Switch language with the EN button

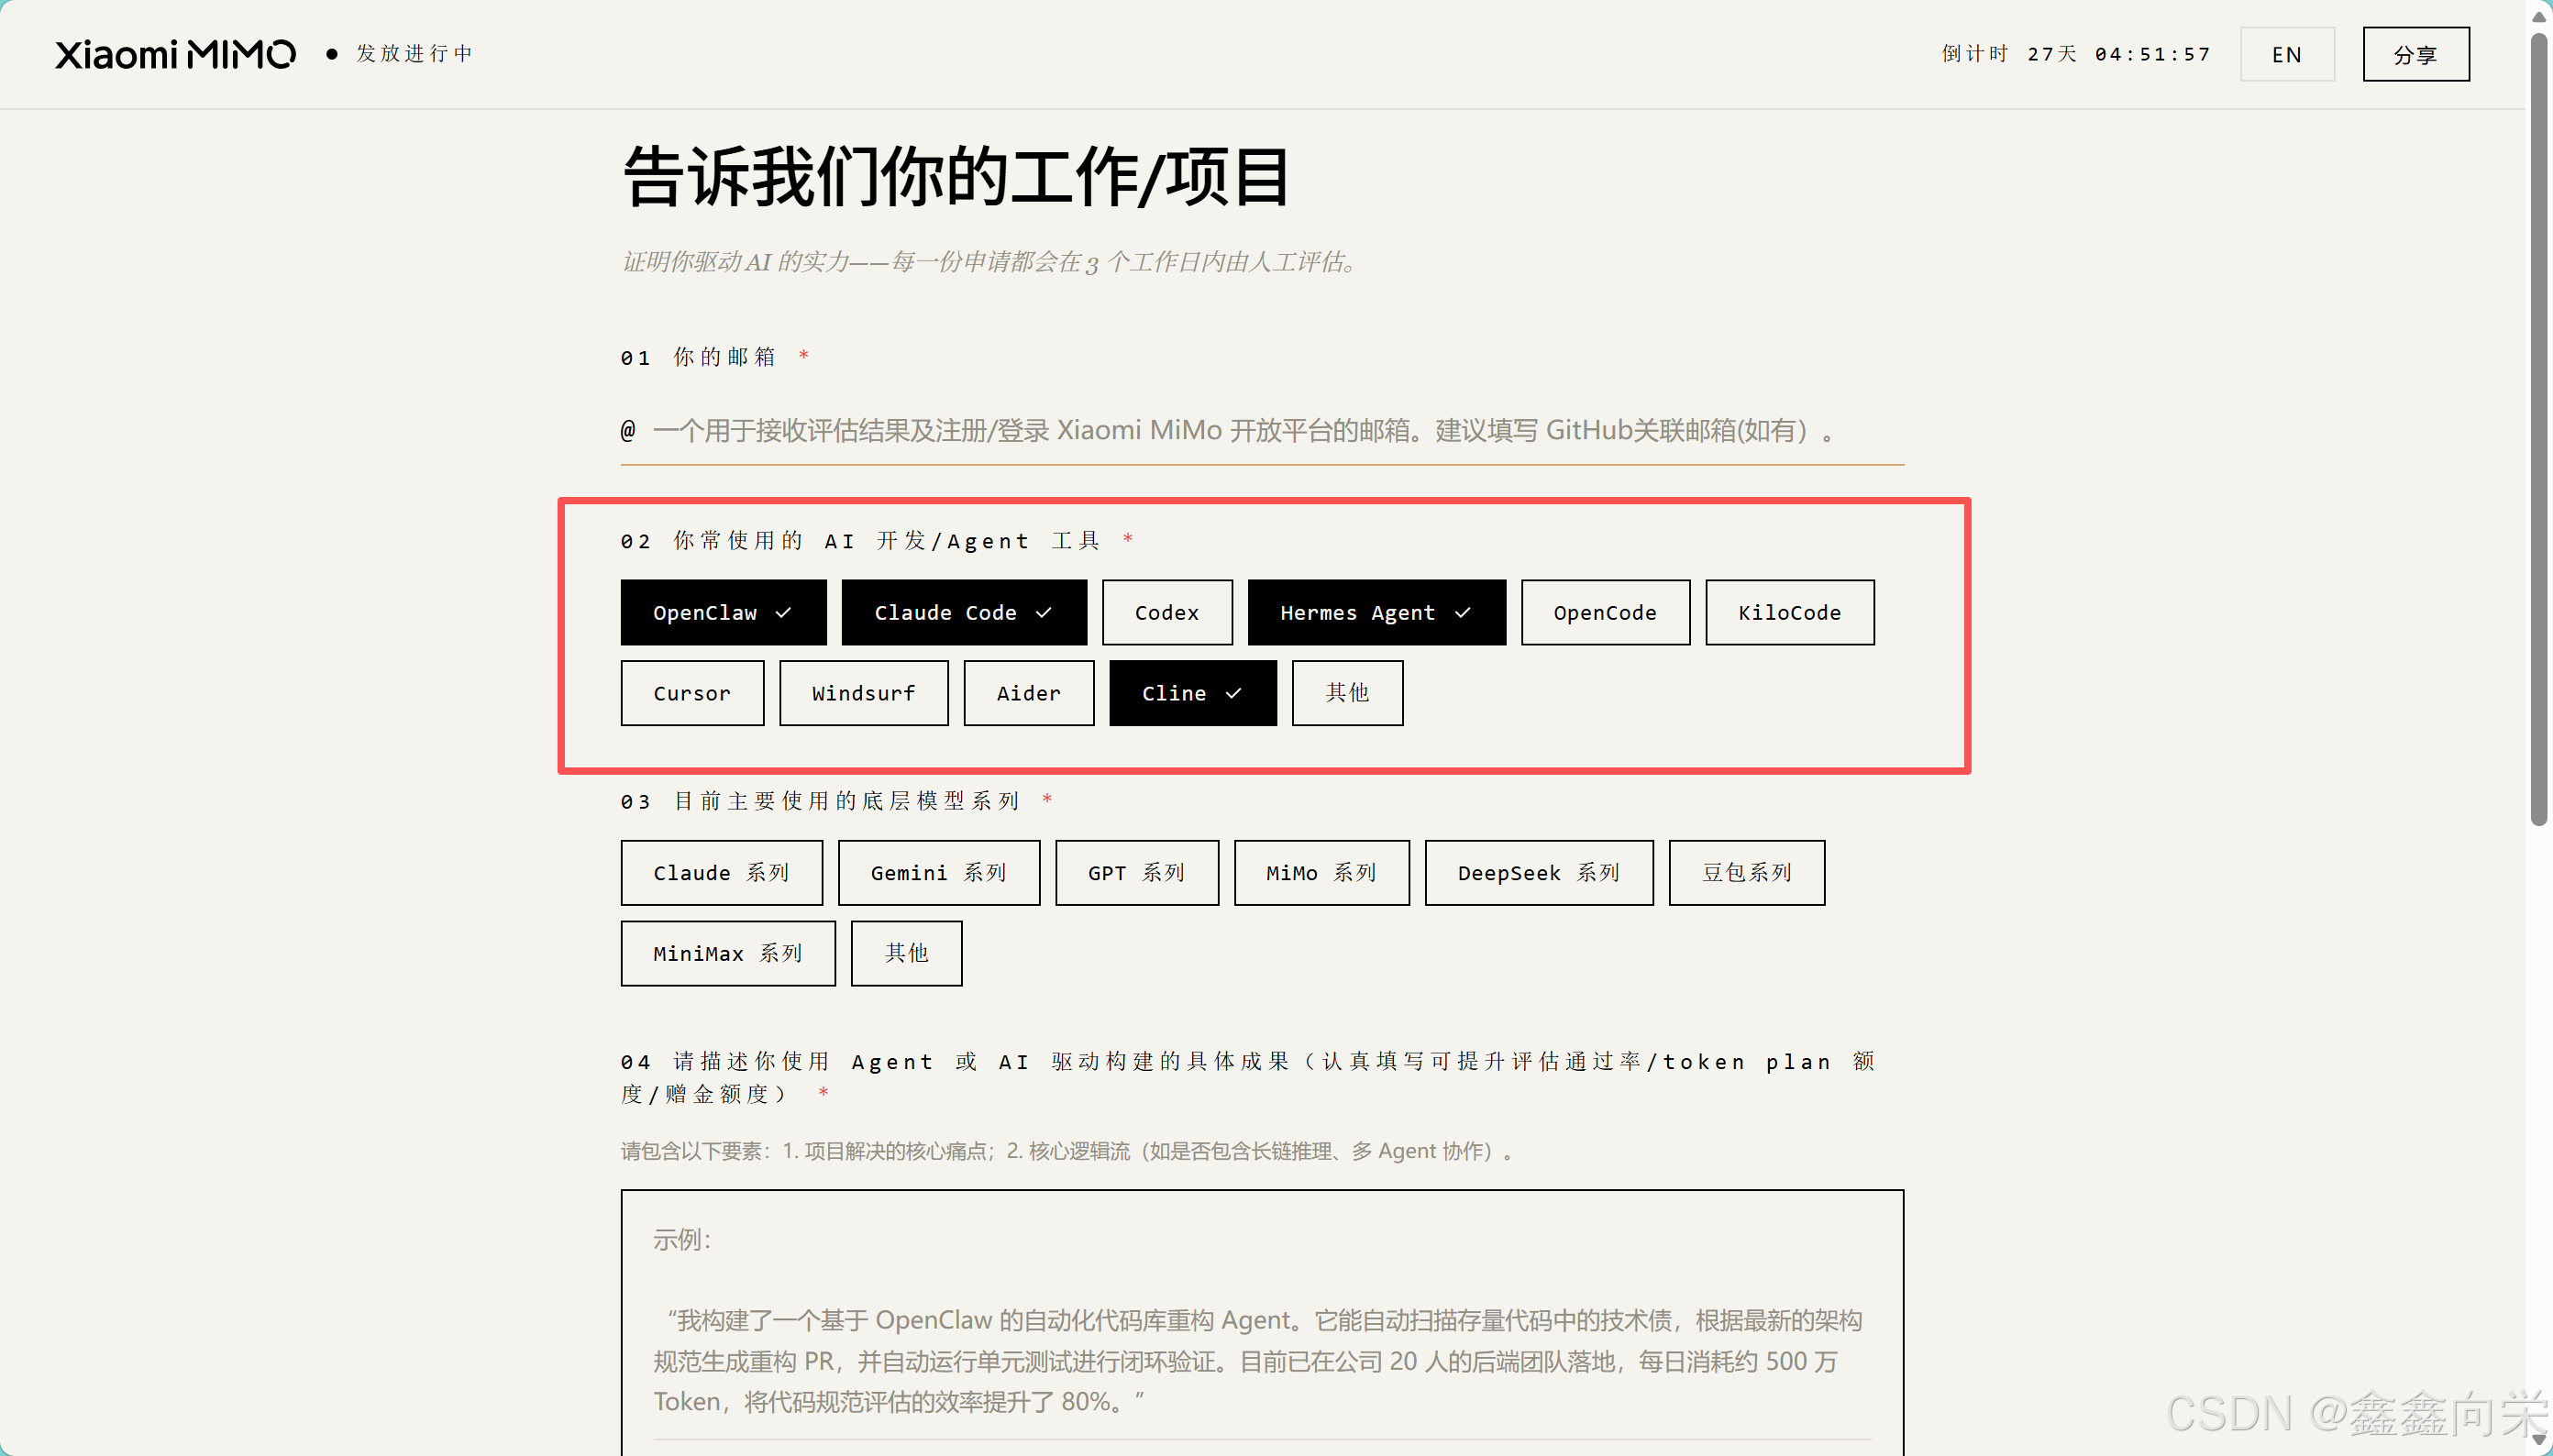tap(2286, 54)
